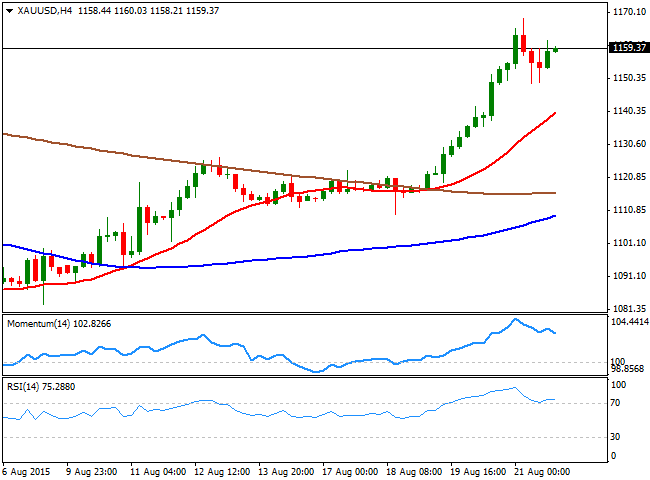Click the 1101.10 price axis value
Image resolution: width=650 pixels, height=480 pixels.
pyautogui.click(x=629, y=243)
